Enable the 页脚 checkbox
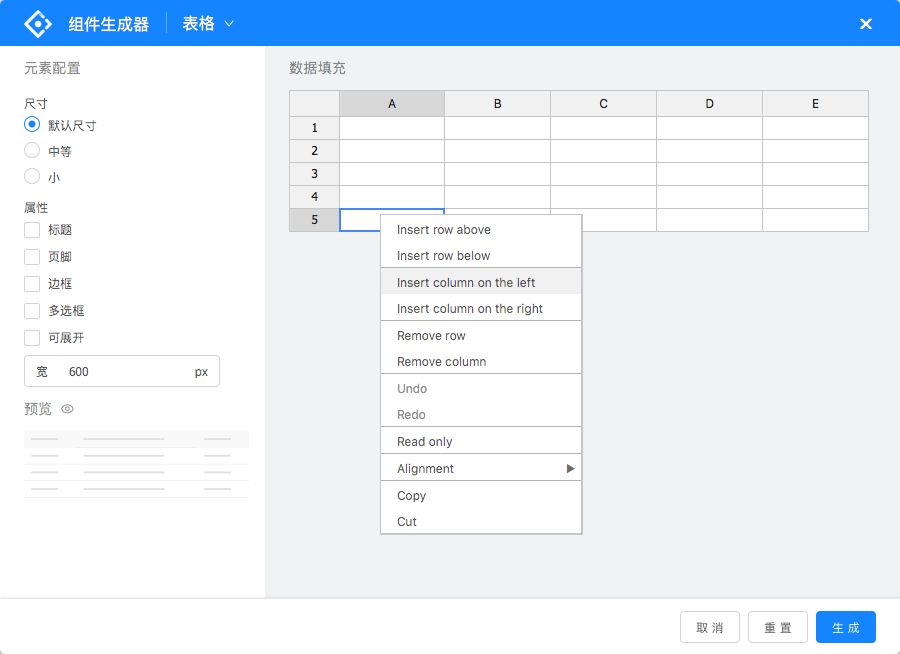Image resolution: width=900 pixels, height=654 pixels. (x=32, y=257)
